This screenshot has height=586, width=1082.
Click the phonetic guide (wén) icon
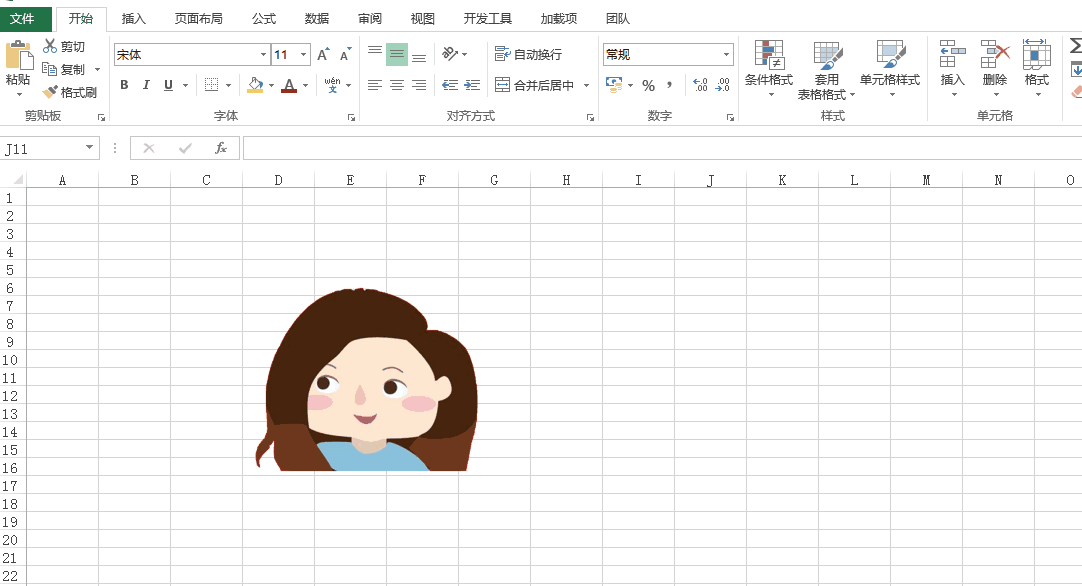click(x=333, y=85)
